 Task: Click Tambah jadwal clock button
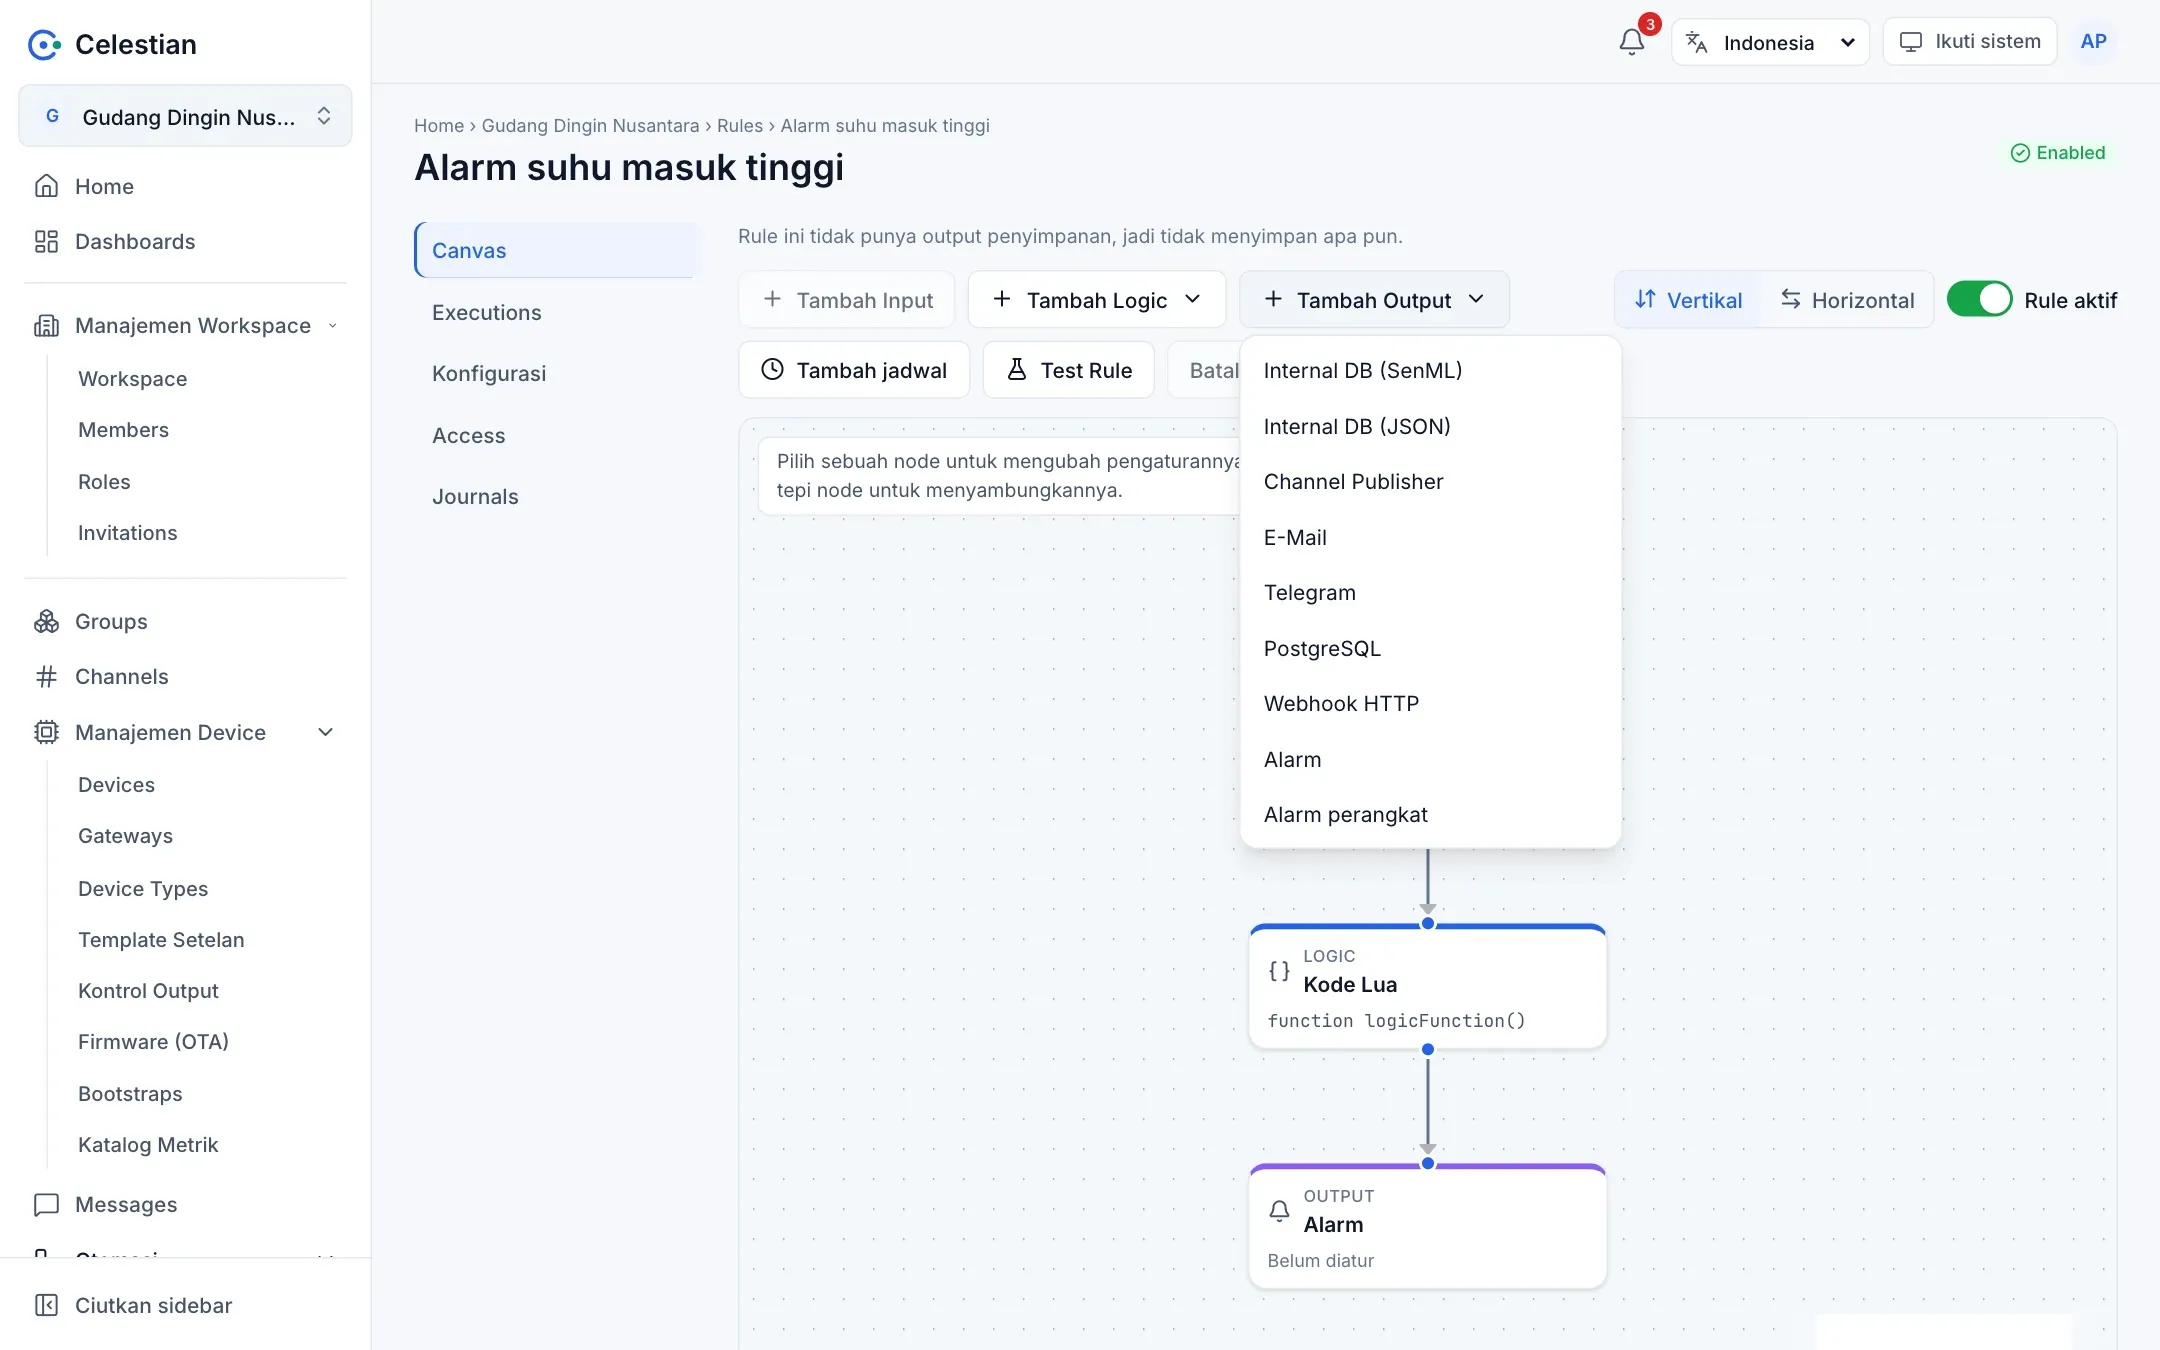pos(853,370)
